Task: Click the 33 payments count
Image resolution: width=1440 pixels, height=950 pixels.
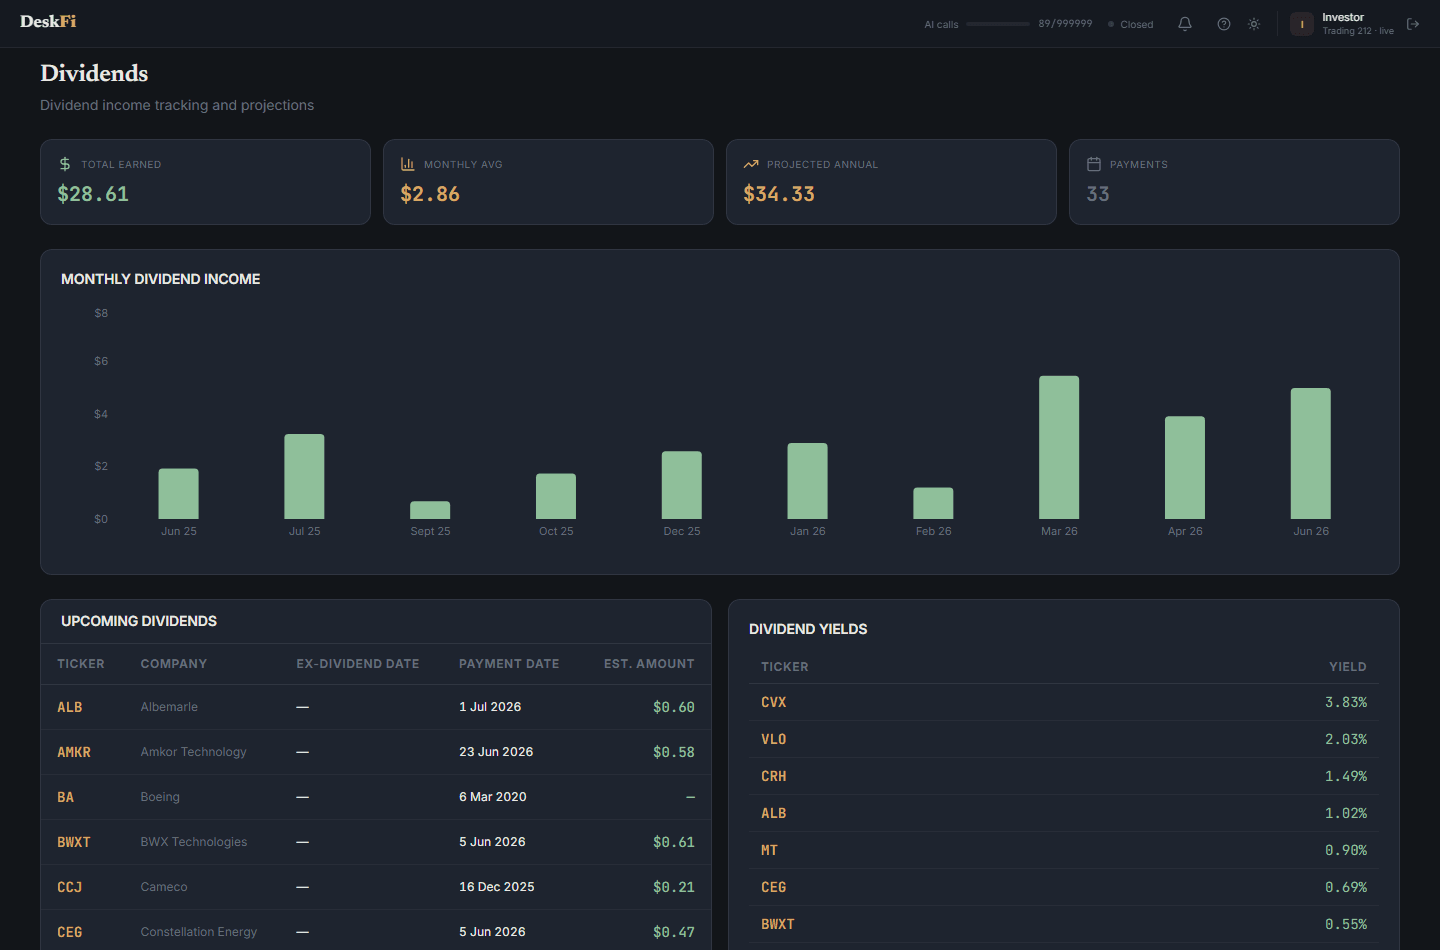Action: 1098,194
